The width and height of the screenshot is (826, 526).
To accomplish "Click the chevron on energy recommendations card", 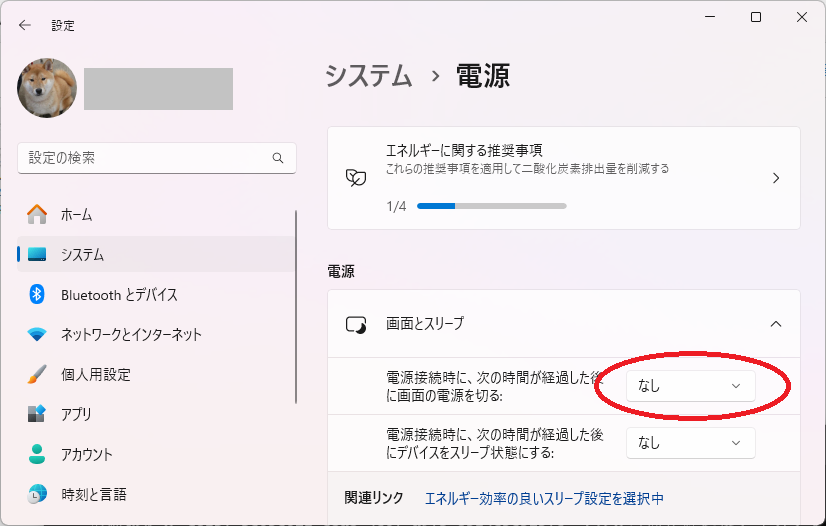I will [x=776, y=178].
